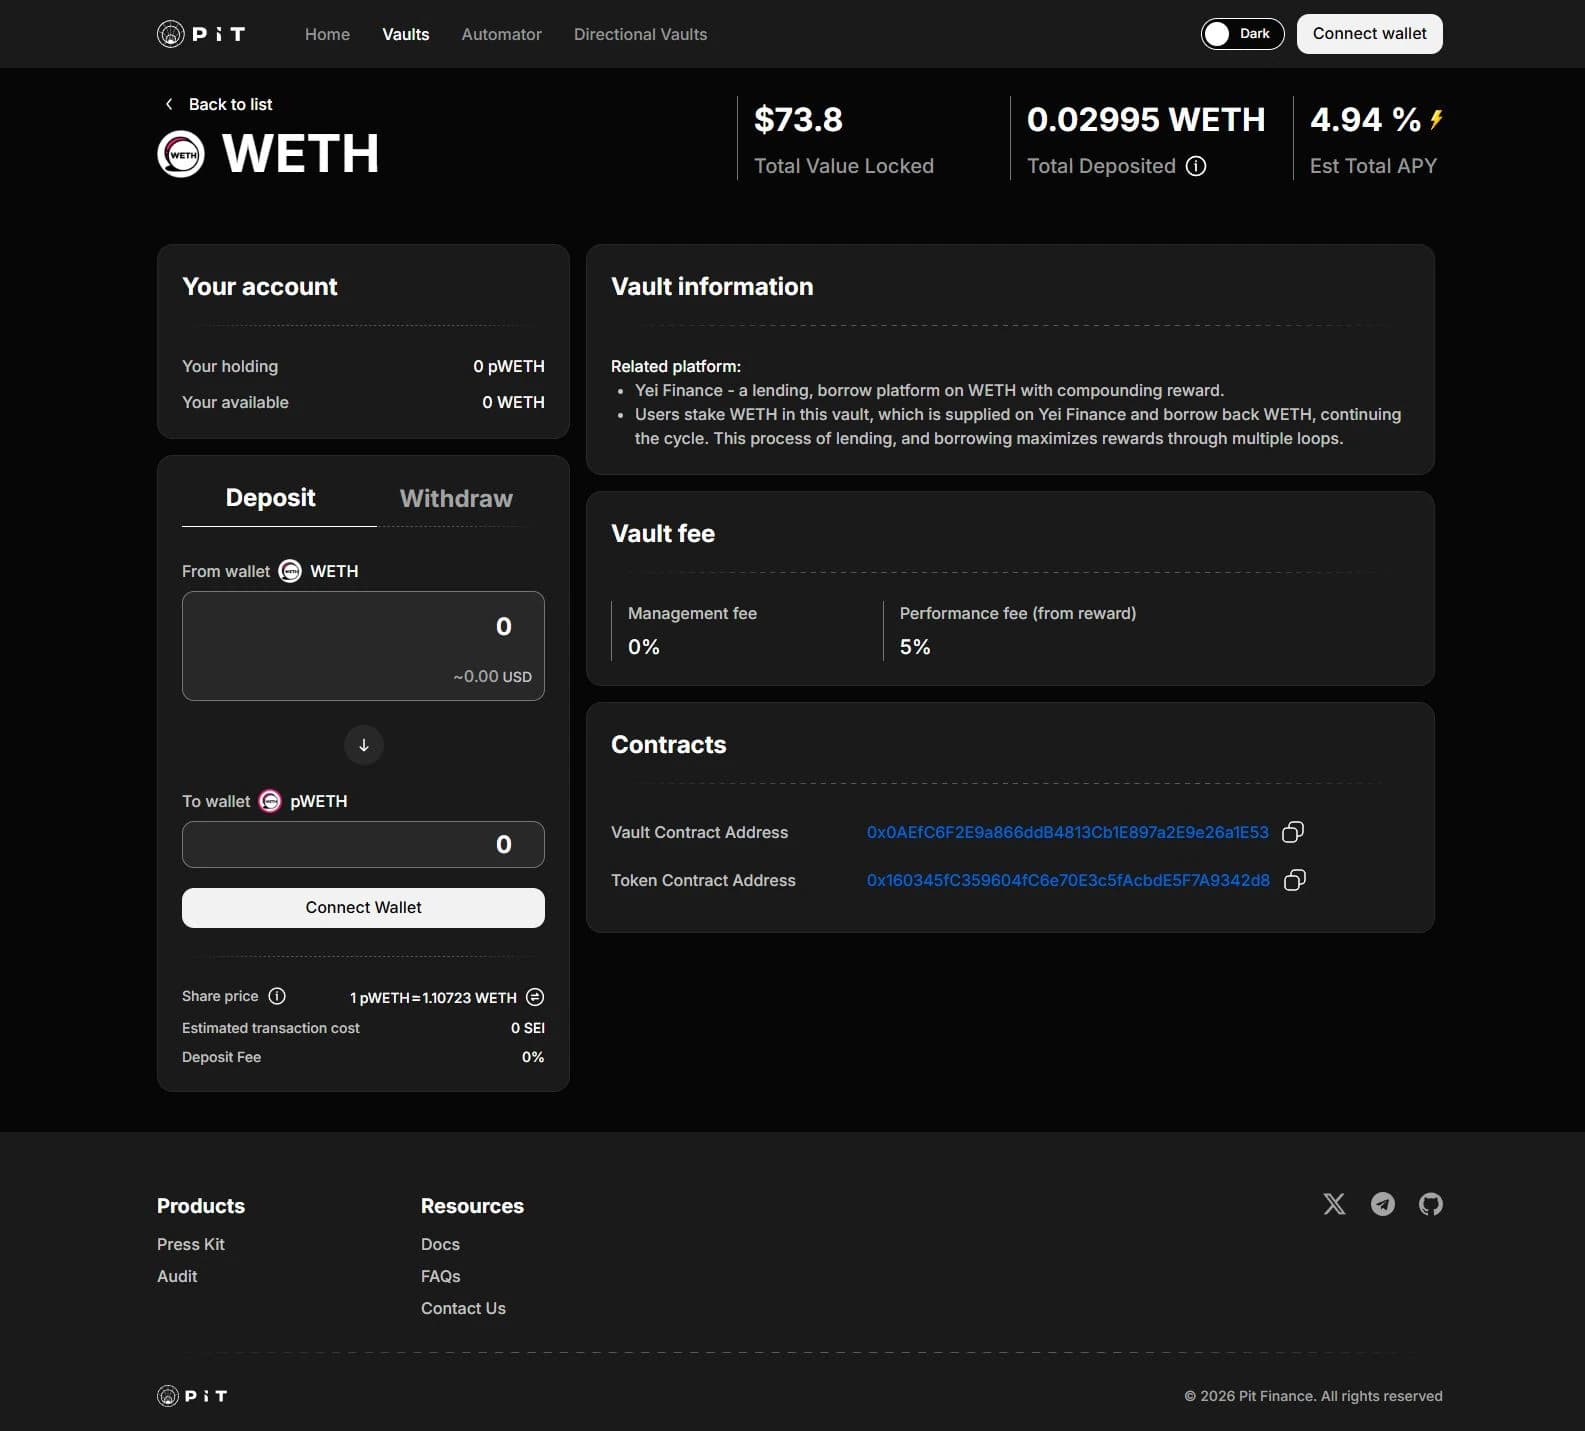Click Connect Wallet button below pWETH field
Screen dimensions: 1585x1431
click(363, 908)
